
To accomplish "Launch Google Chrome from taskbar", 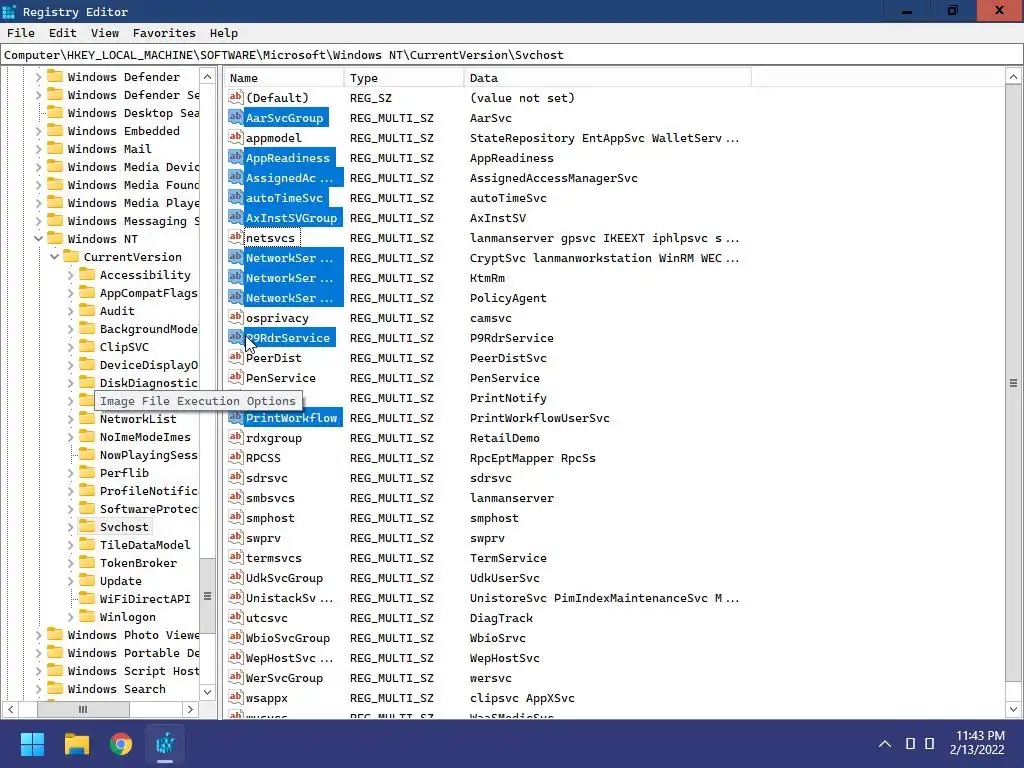I will [121, 744].
